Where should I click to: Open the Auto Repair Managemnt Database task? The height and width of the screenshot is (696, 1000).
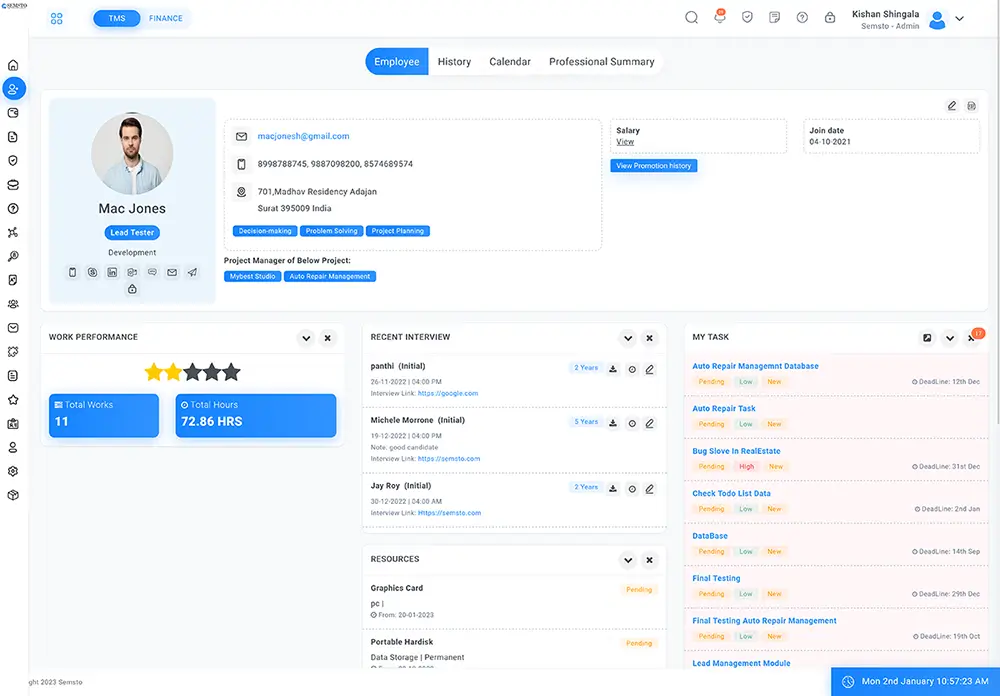(755, 366)
